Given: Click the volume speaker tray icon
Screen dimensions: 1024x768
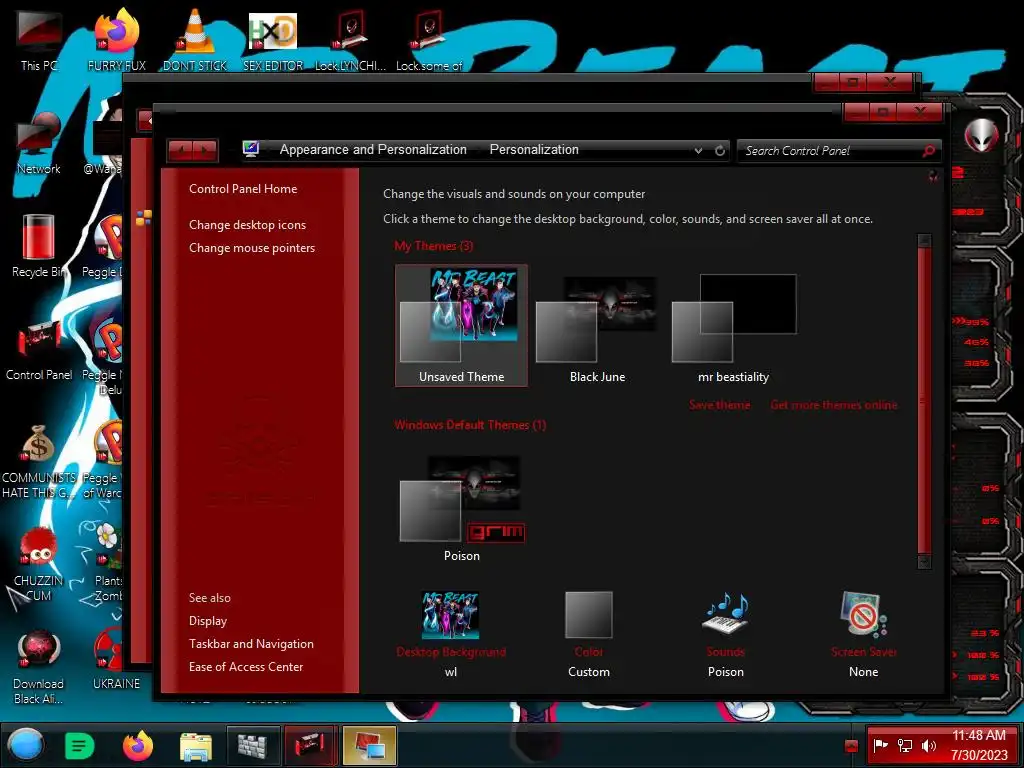Looking at the screenshot, I should click(929, 745).
